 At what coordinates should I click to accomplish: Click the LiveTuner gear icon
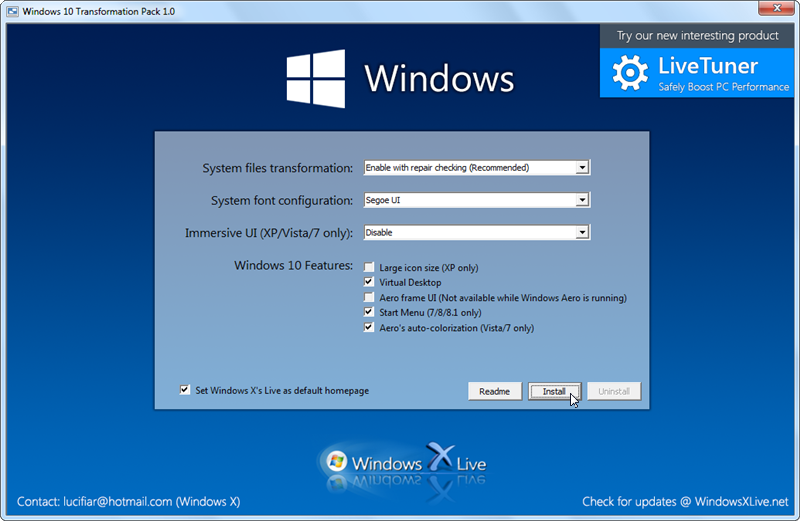point(630,73)
